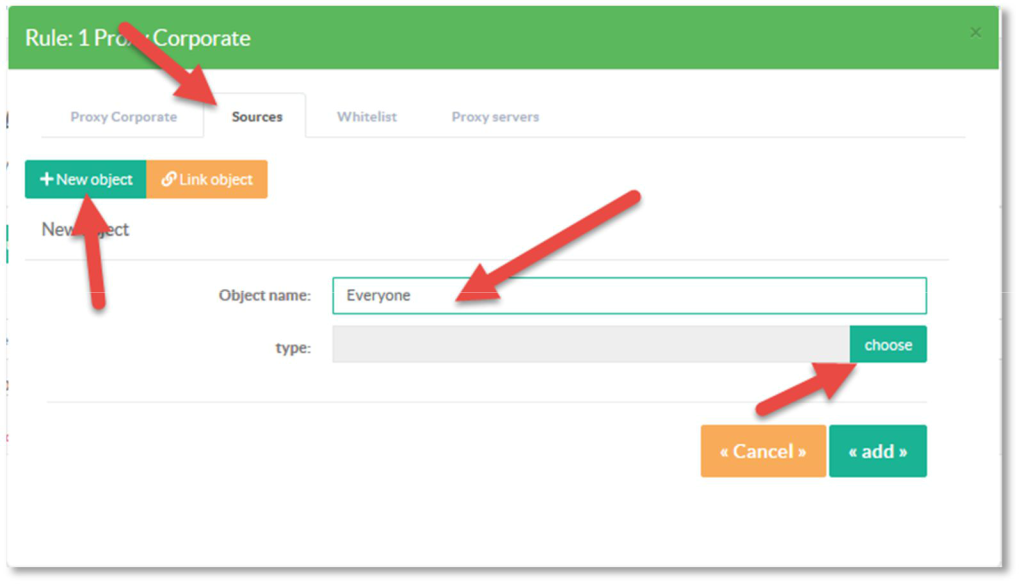1019x584 pixels.
Task: Go to the Proxy servers tab
Action: coord(495,117)
